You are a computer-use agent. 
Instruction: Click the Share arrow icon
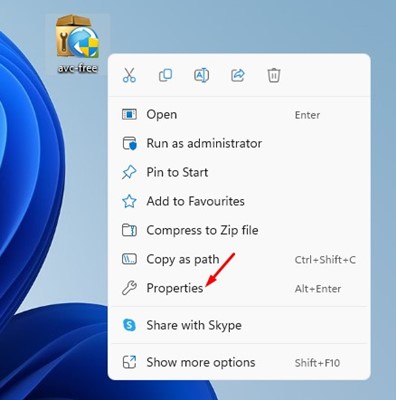point(238,75)
